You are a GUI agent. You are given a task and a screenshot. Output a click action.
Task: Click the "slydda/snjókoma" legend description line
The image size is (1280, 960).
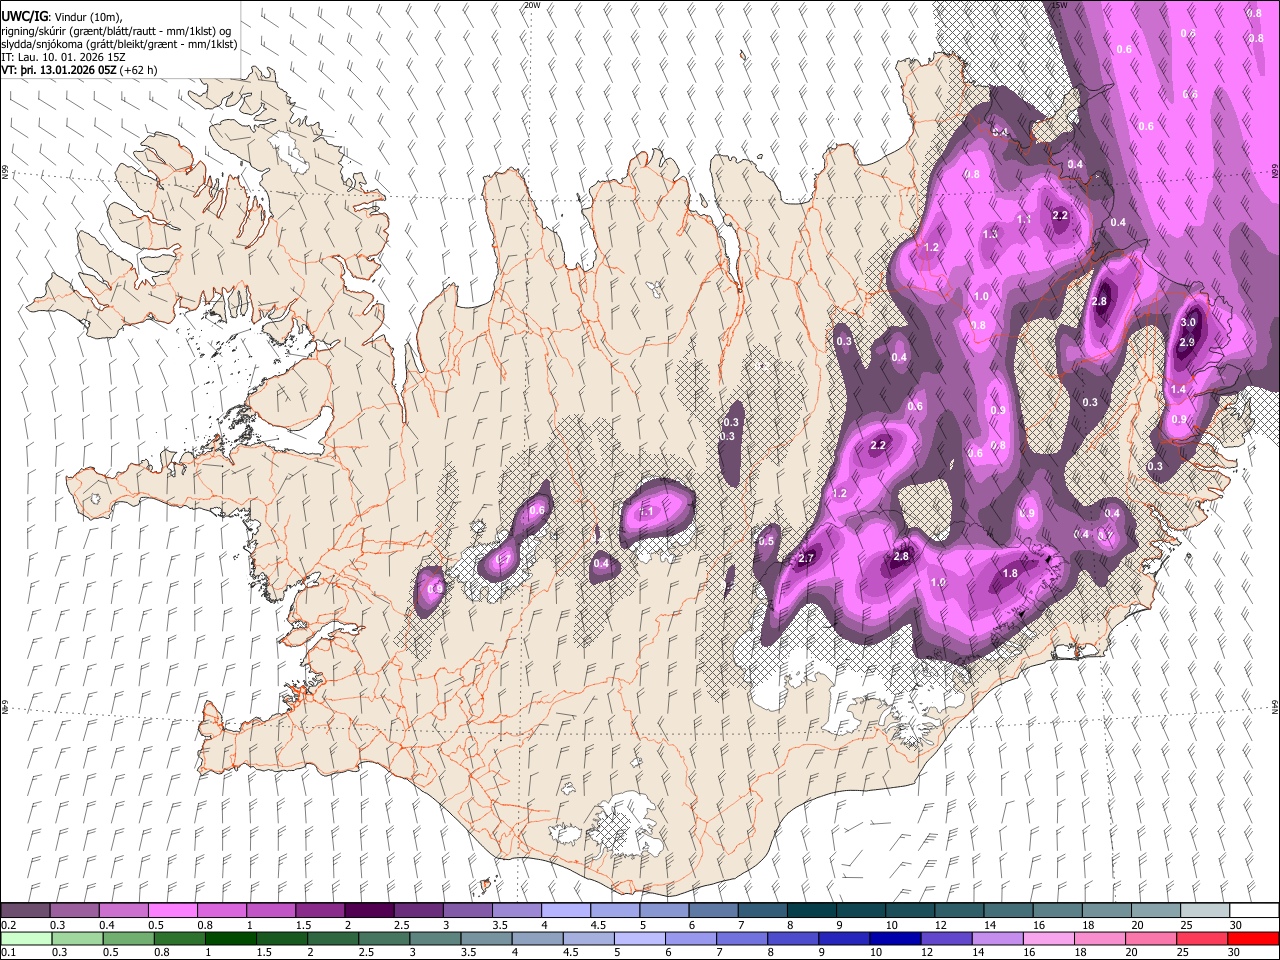click(x=119, y=44)
